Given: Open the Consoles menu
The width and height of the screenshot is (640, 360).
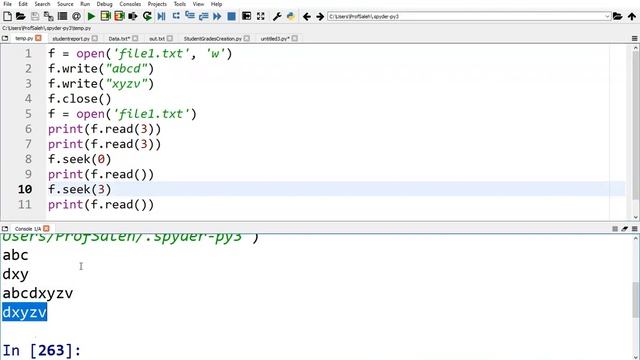Looking at the screenshot, I should point(130,4).
